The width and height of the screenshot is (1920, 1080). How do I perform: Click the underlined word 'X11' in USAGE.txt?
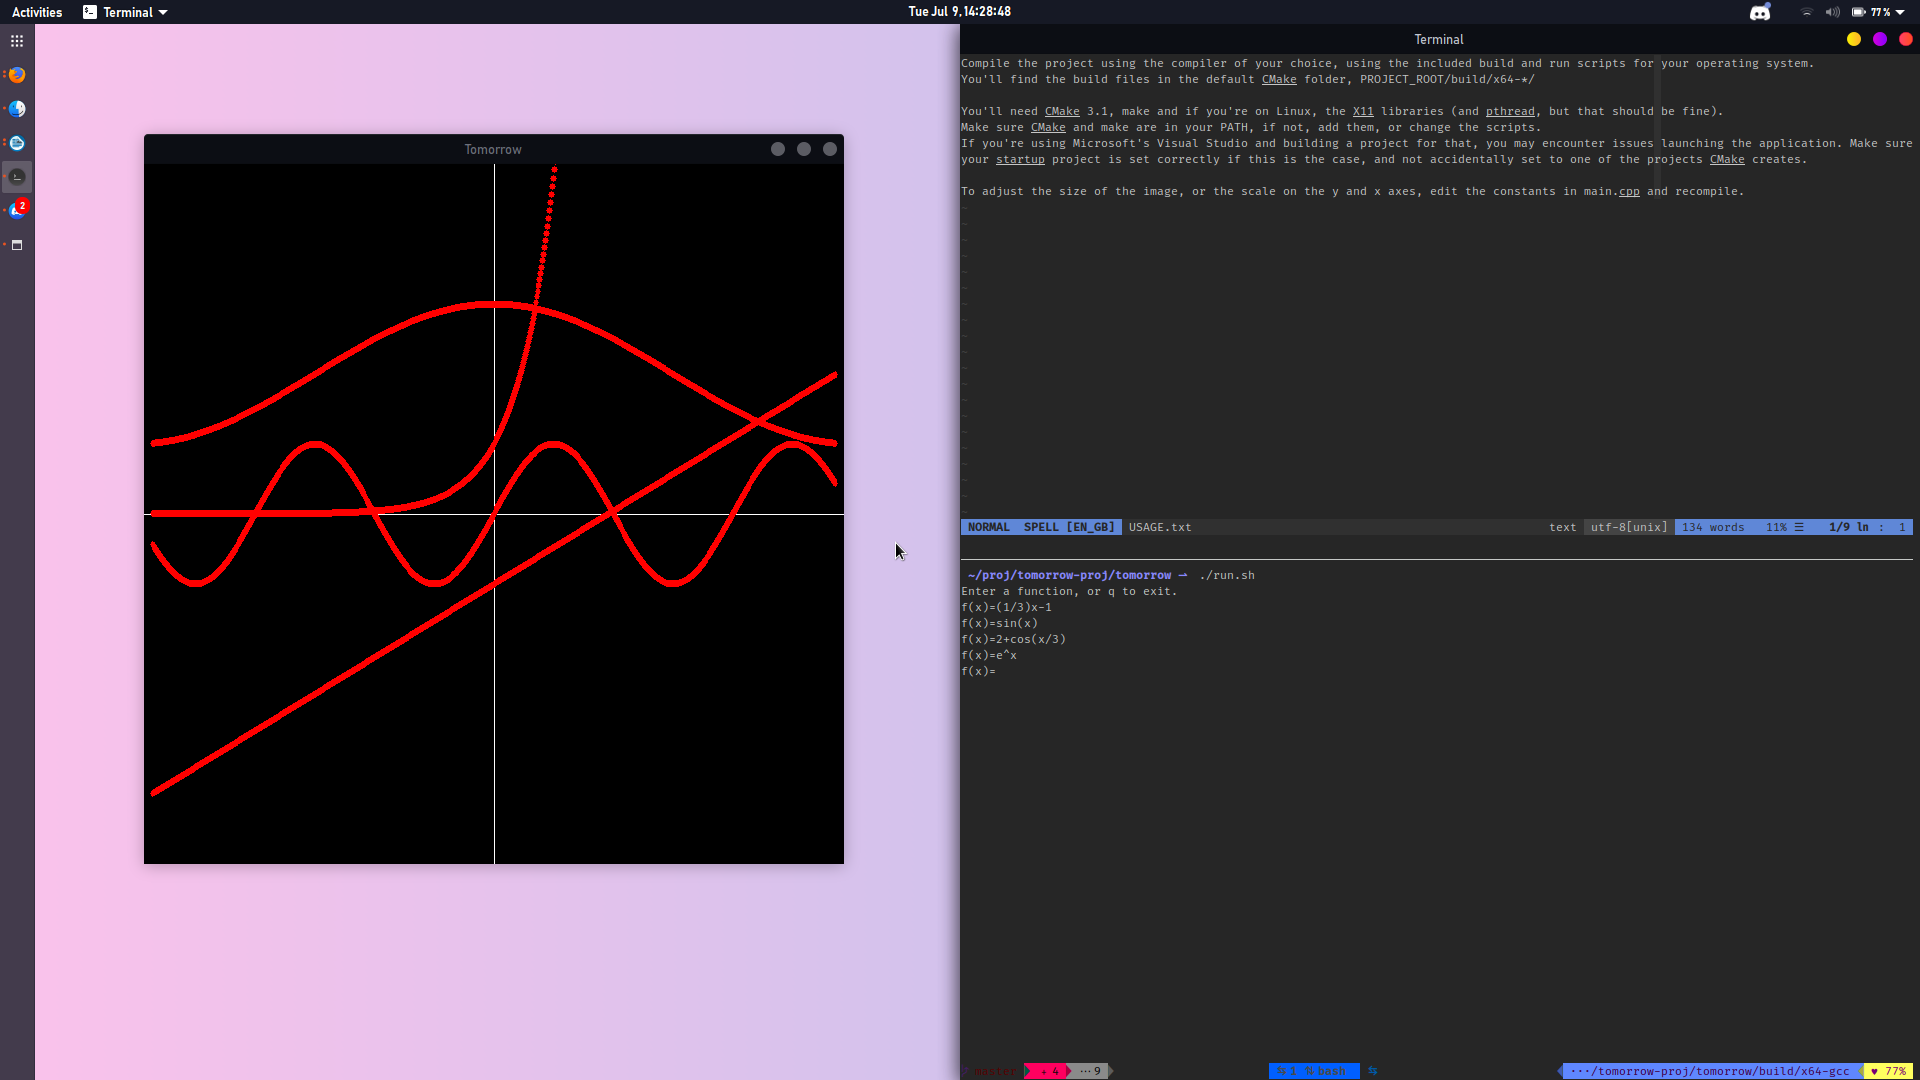[1363, 111]
